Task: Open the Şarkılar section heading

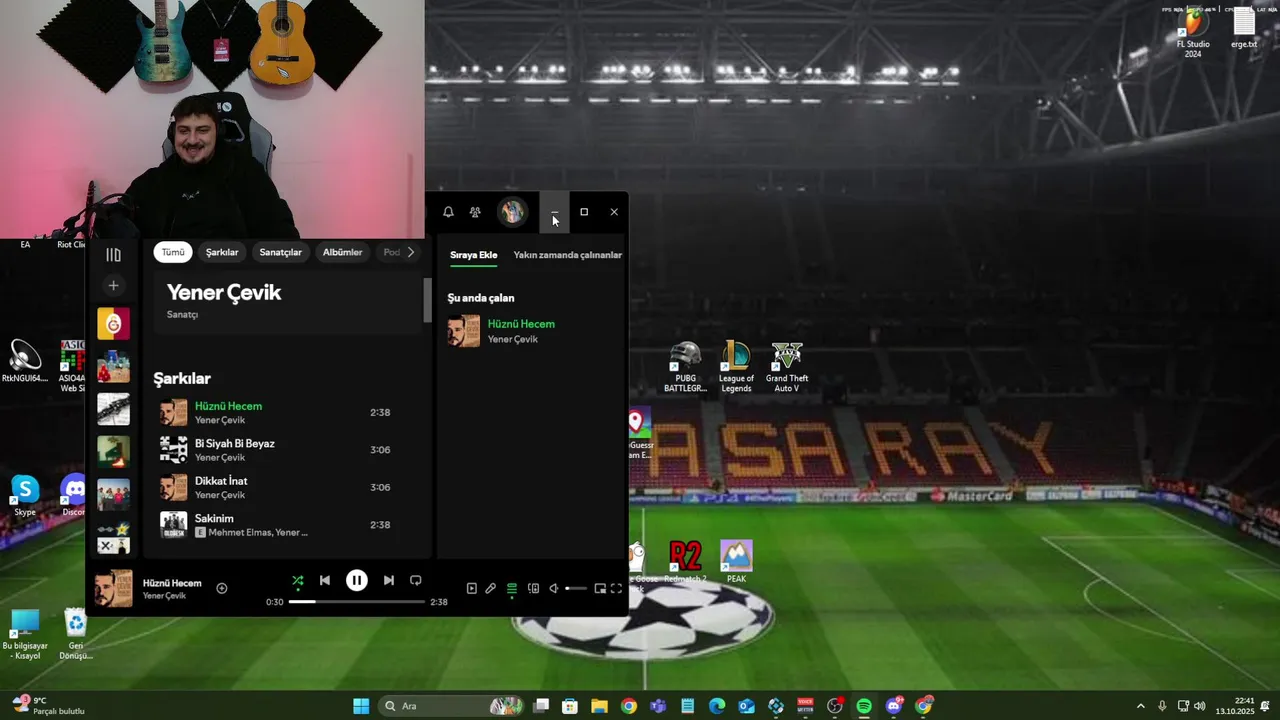Action: coord(182,379)
